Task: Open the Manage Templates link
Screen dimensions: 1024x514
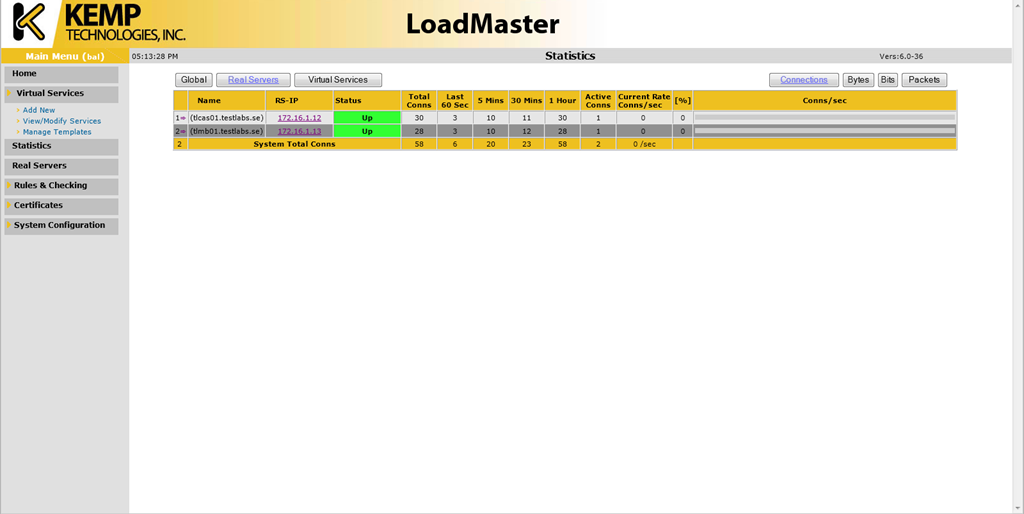Action: tap(57, 132)
